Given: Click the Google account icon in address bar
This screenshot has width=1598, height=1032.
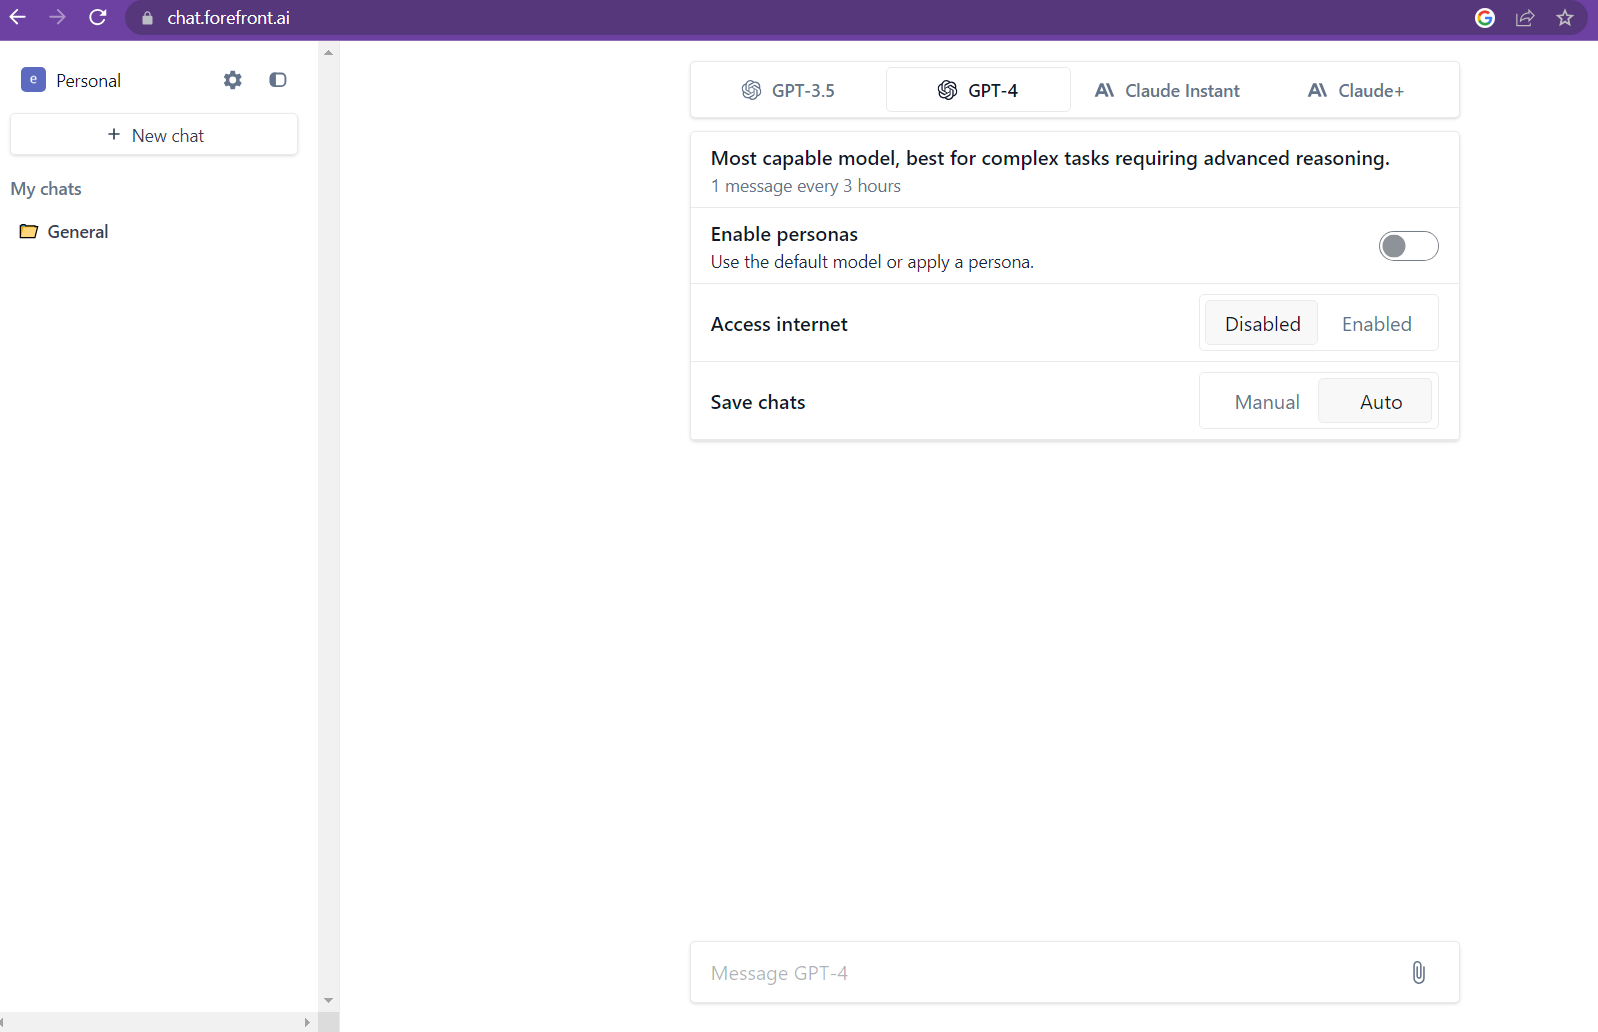Looking at the screenshot, I should (x=1485, y=18).
